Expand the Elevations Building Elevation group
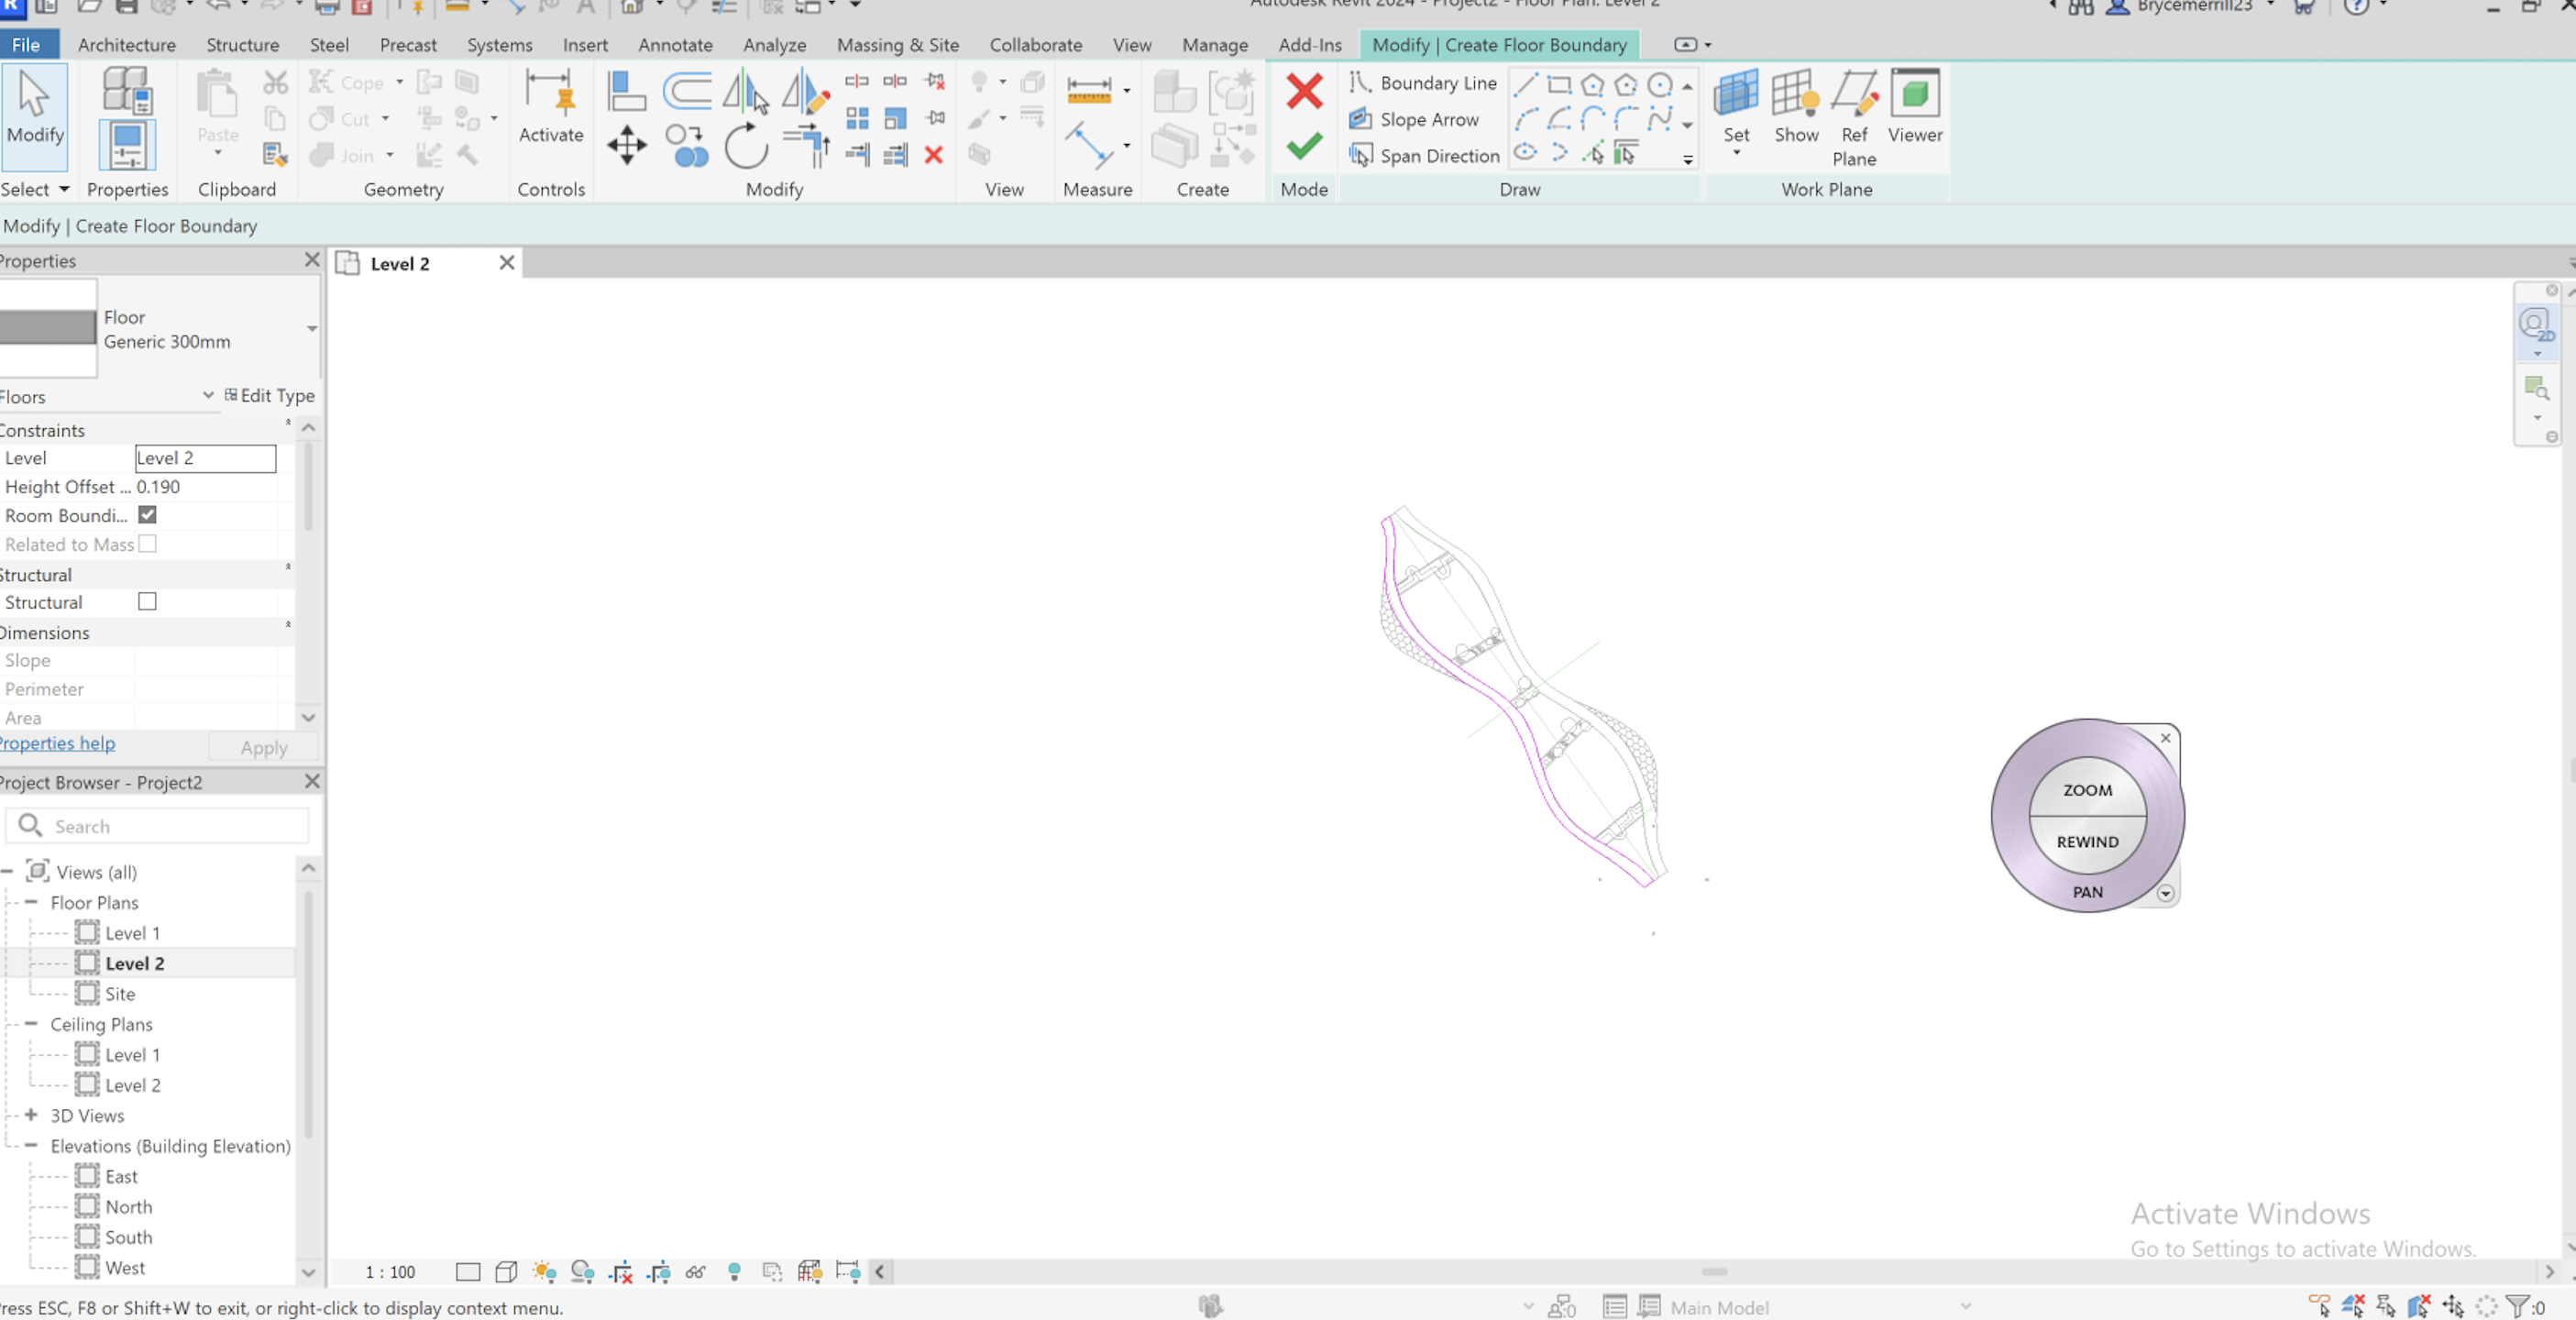 pos(34,1147)
